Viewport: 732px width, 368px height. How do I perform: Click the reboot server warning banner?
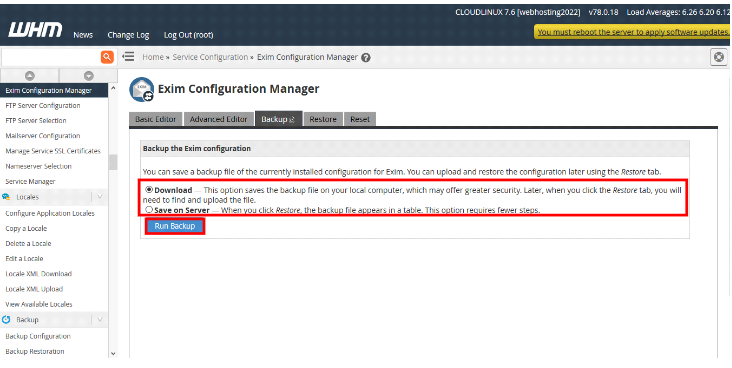632,32
